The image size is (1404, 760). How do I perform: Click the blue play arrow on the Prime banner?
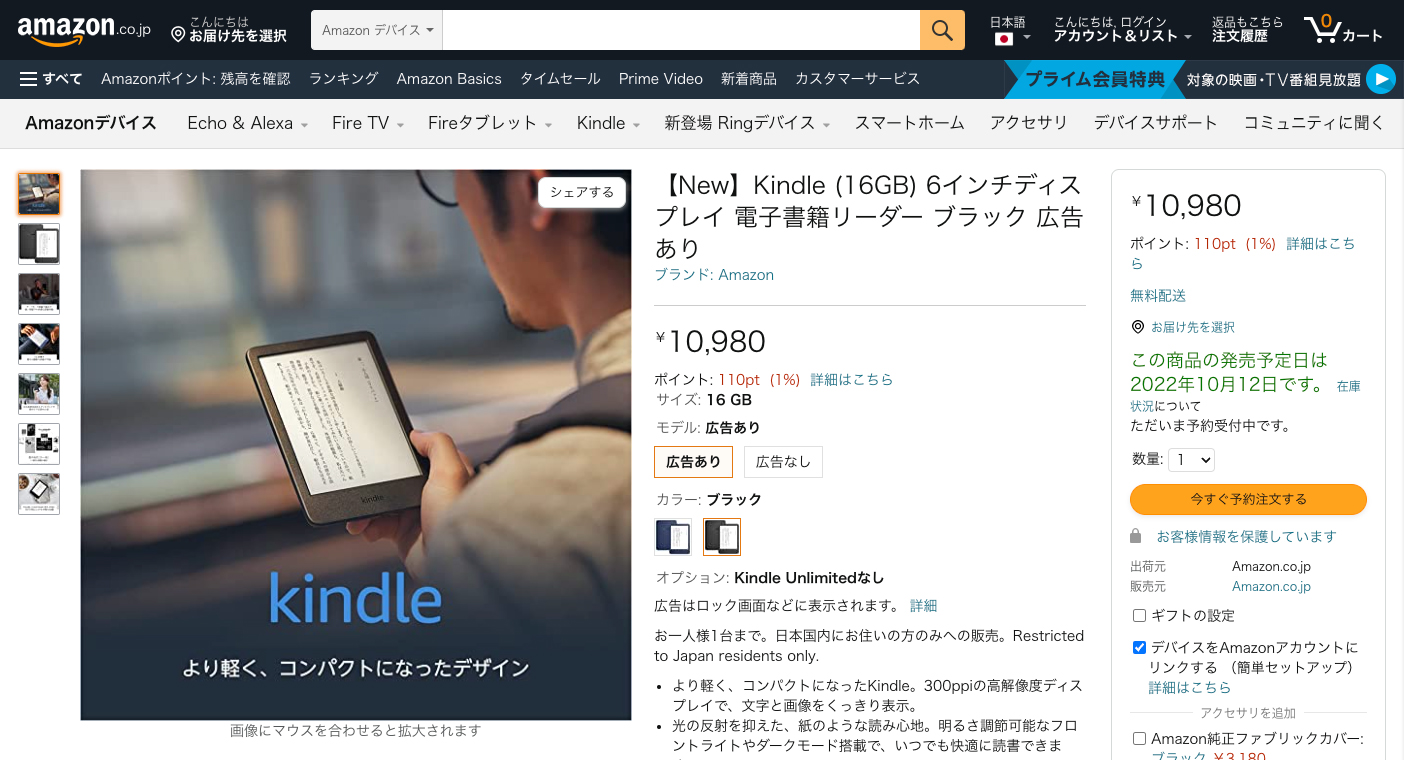tap(1380, 79)
